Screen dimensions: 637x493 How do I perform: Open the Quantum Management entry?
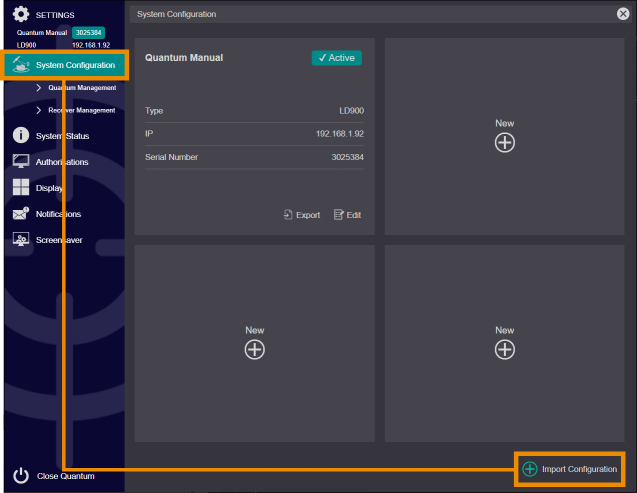pos(82,88)
